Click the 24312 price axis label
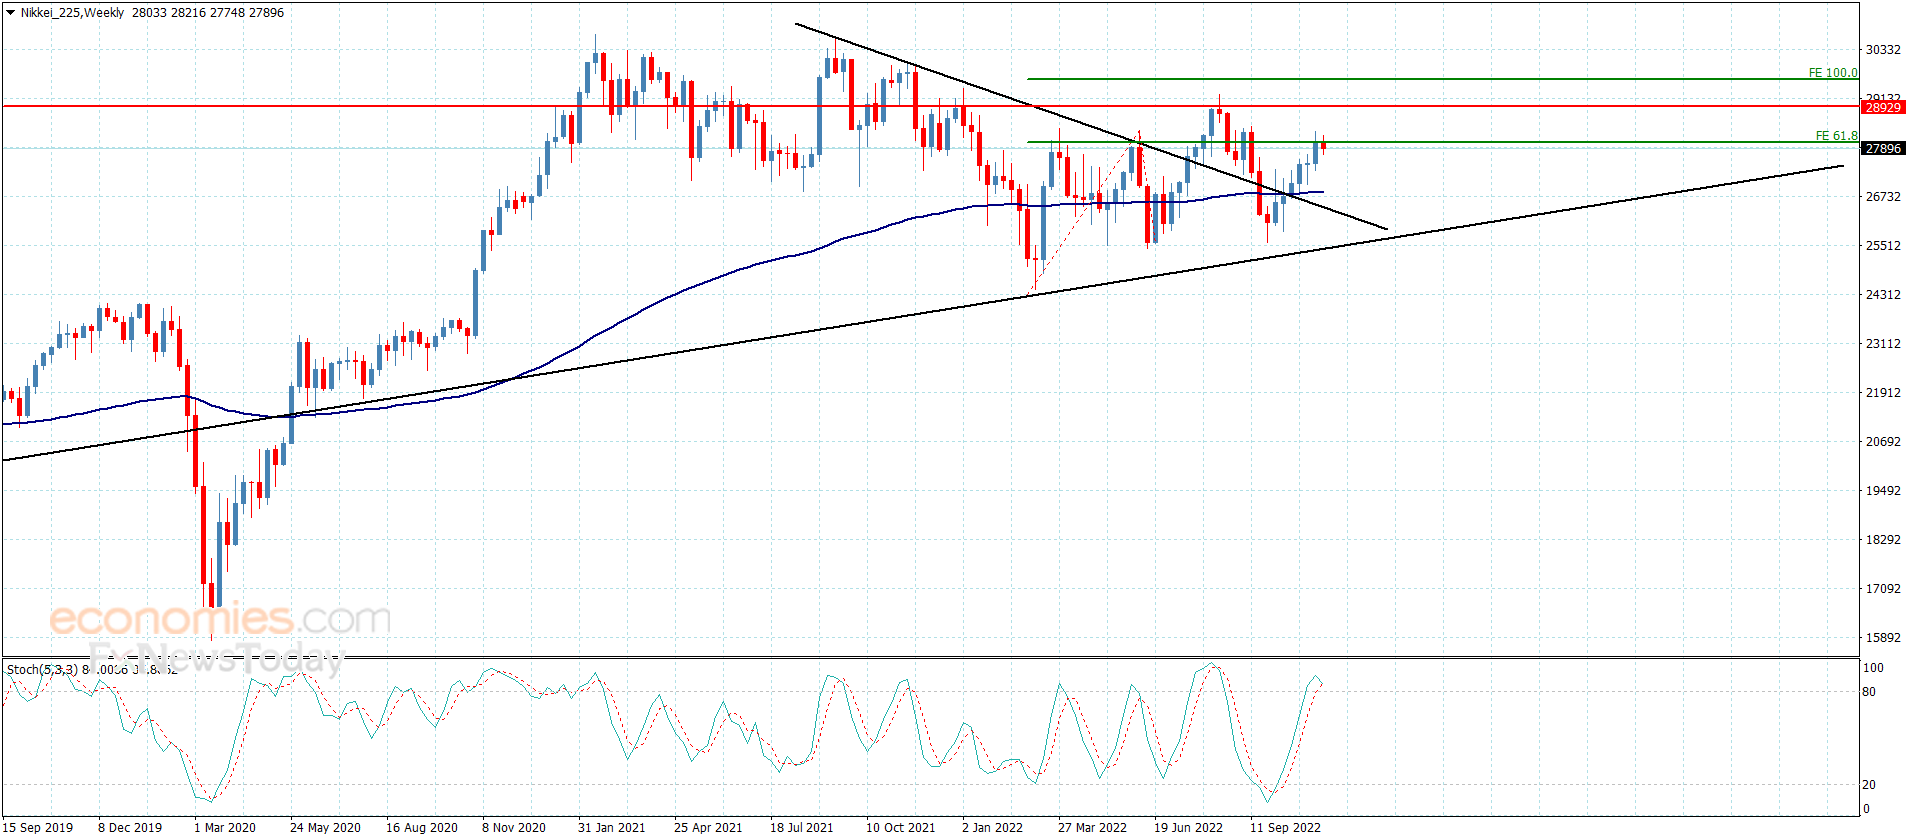Image resolution: width=1916 pixels, height=840 pixels. coord(1882,295)
